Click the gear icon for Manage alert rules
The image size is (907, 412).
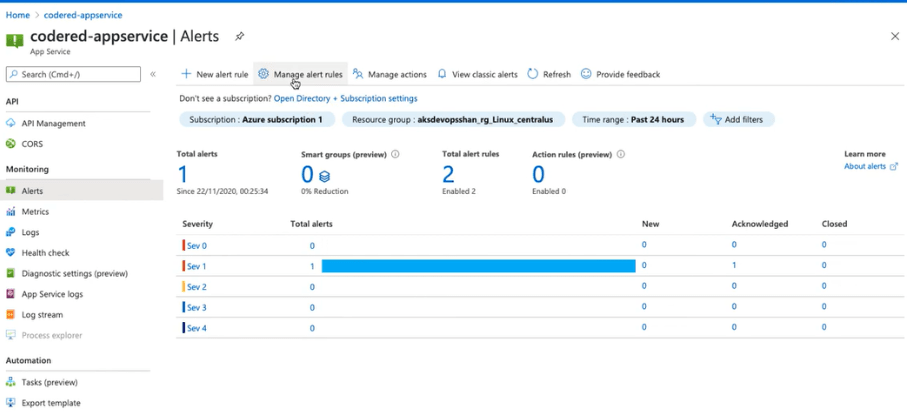pyautogui.click(x=264, y=74)
